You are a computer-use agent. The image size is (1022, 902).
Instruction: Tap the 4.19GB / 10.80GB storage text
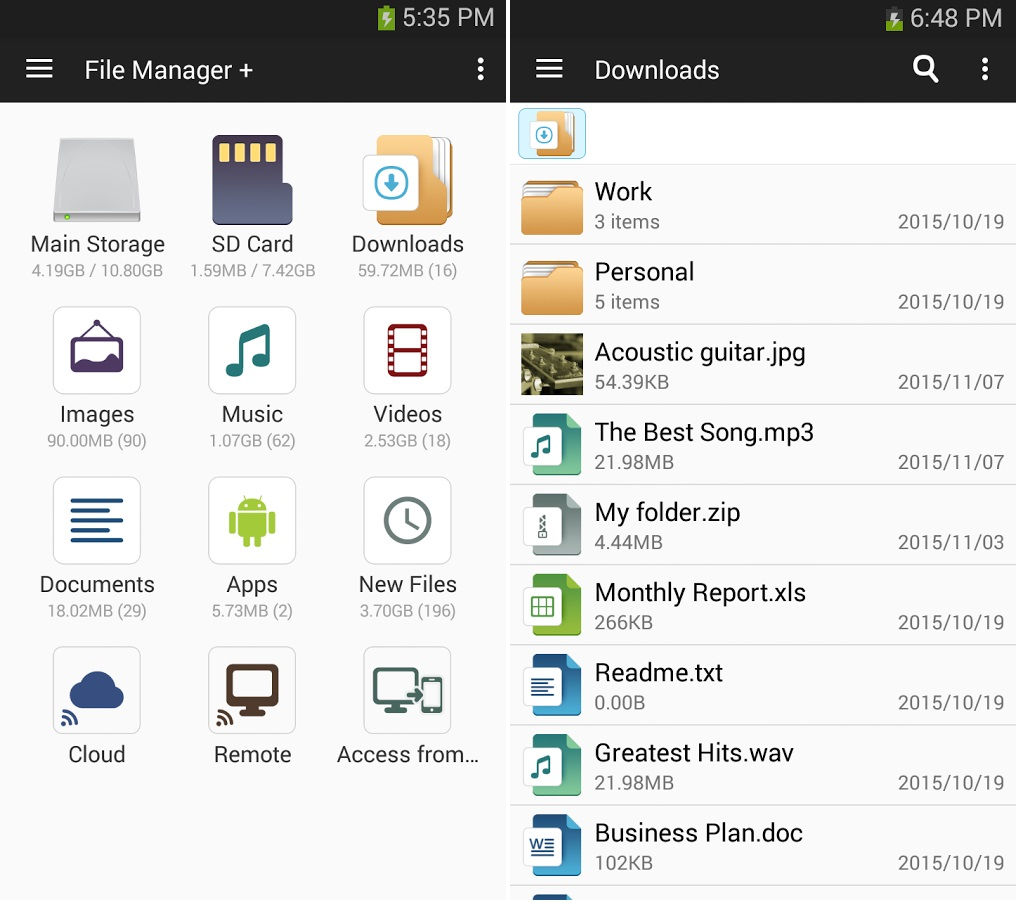click(97, 270)
